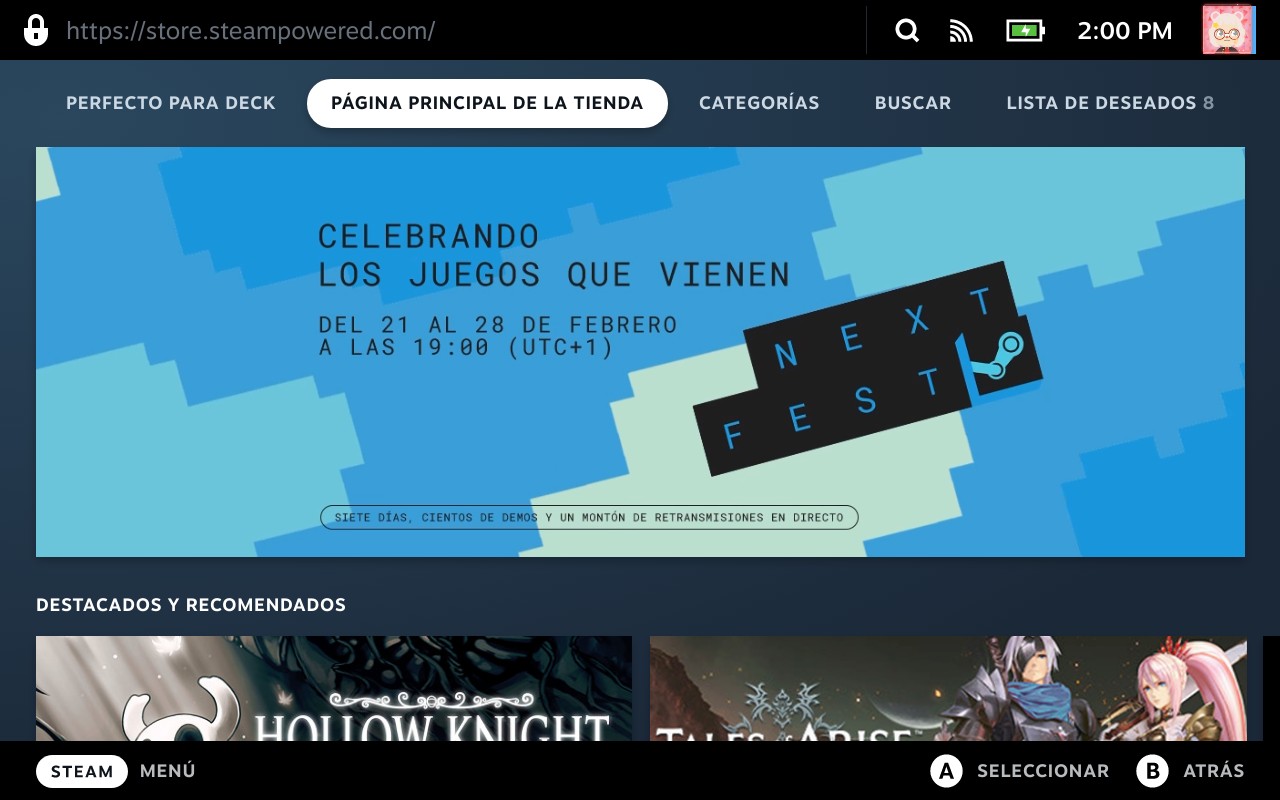This screenshot has width=1280, height=800.
Task: Click the Steam logo on Next Fest banner
Action: pyautogui.click(x=996, y=357)
